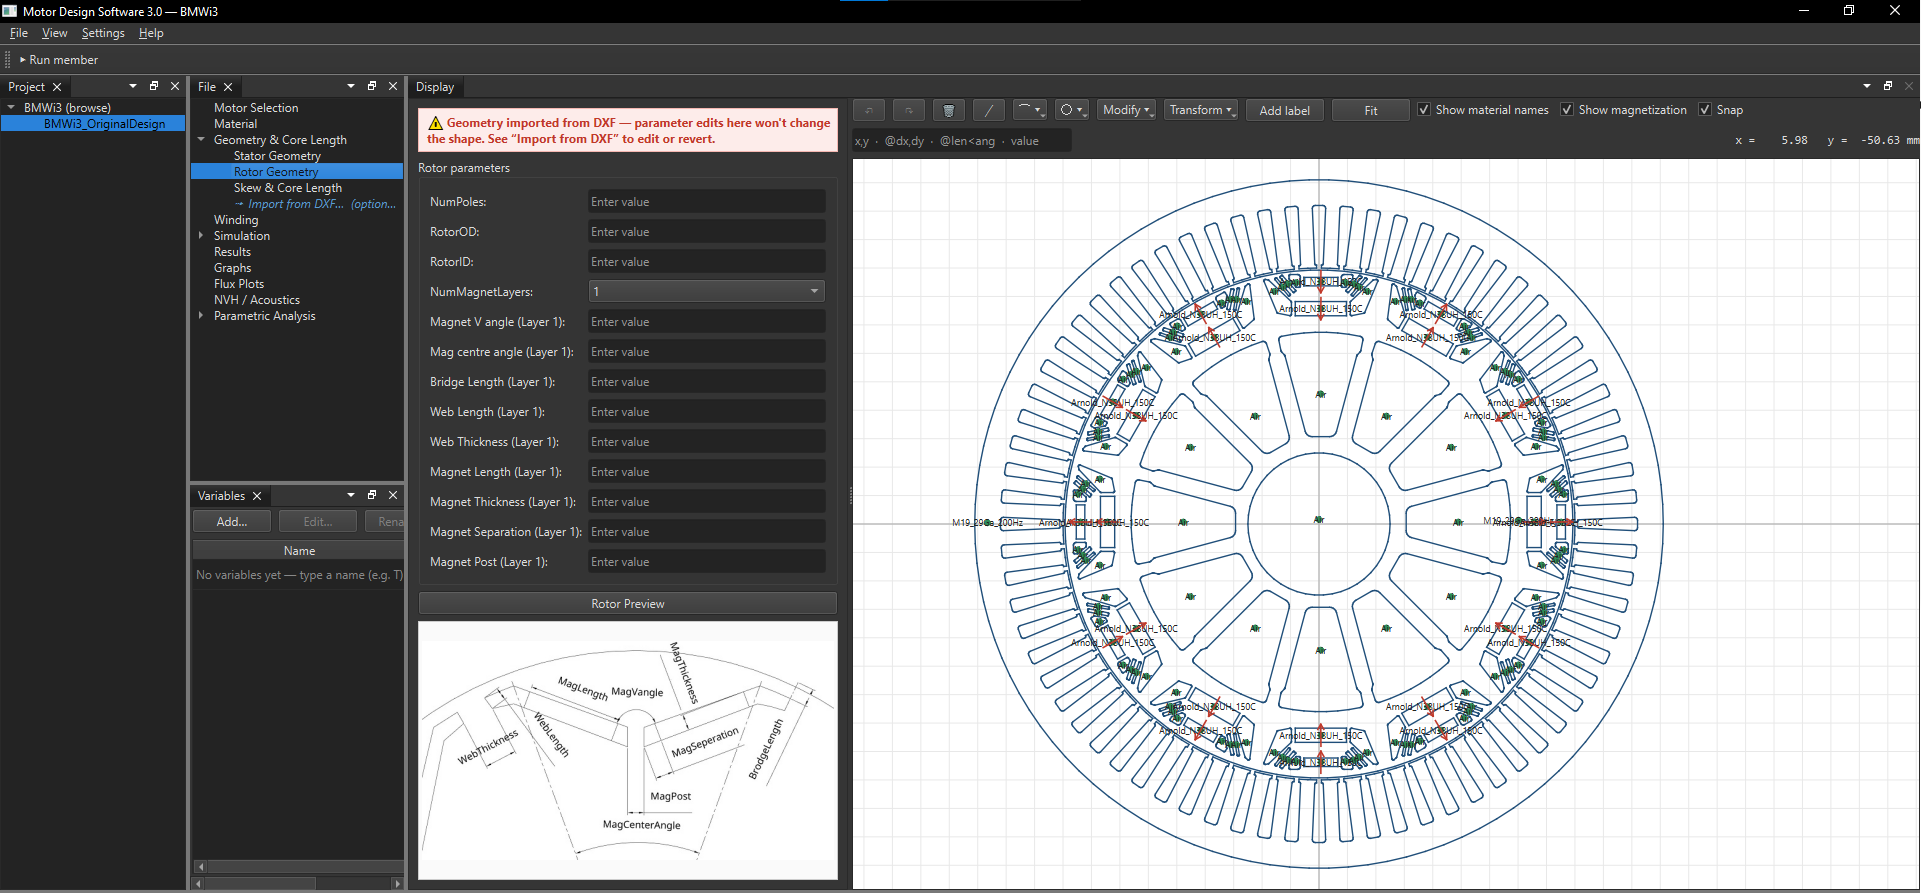The image size is (1921, 893).
Task: Click the Add... button in the Variables panel
Action: tap(232, 521)
